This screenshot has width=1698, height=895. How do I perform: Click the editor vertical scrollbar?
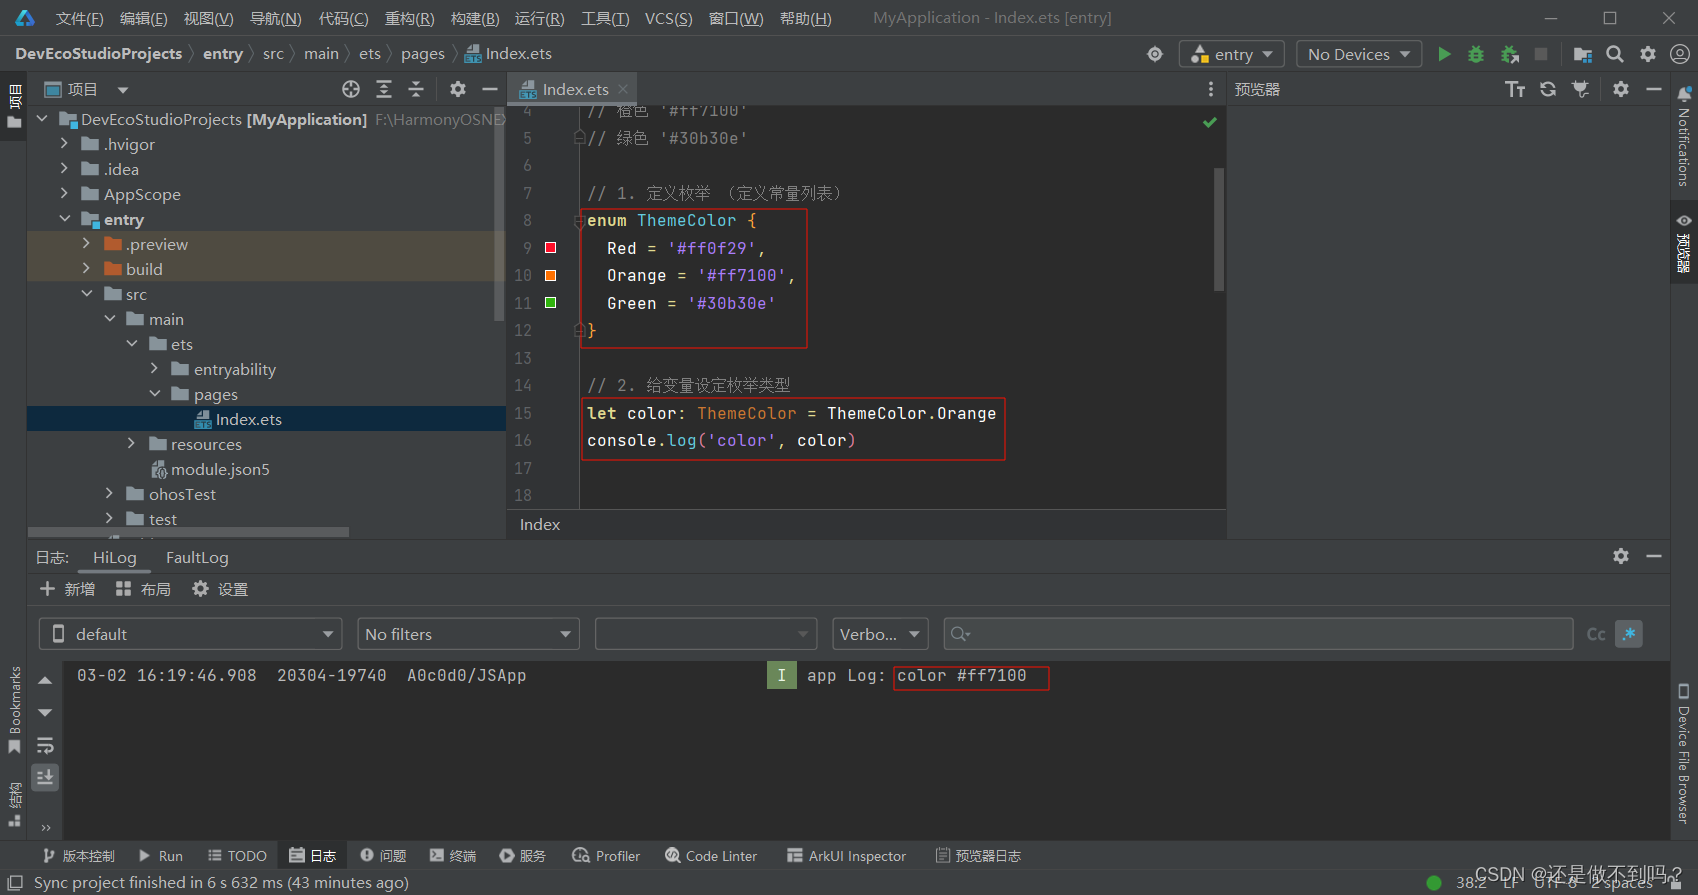pyautogui.click(x=1219, y=229)
